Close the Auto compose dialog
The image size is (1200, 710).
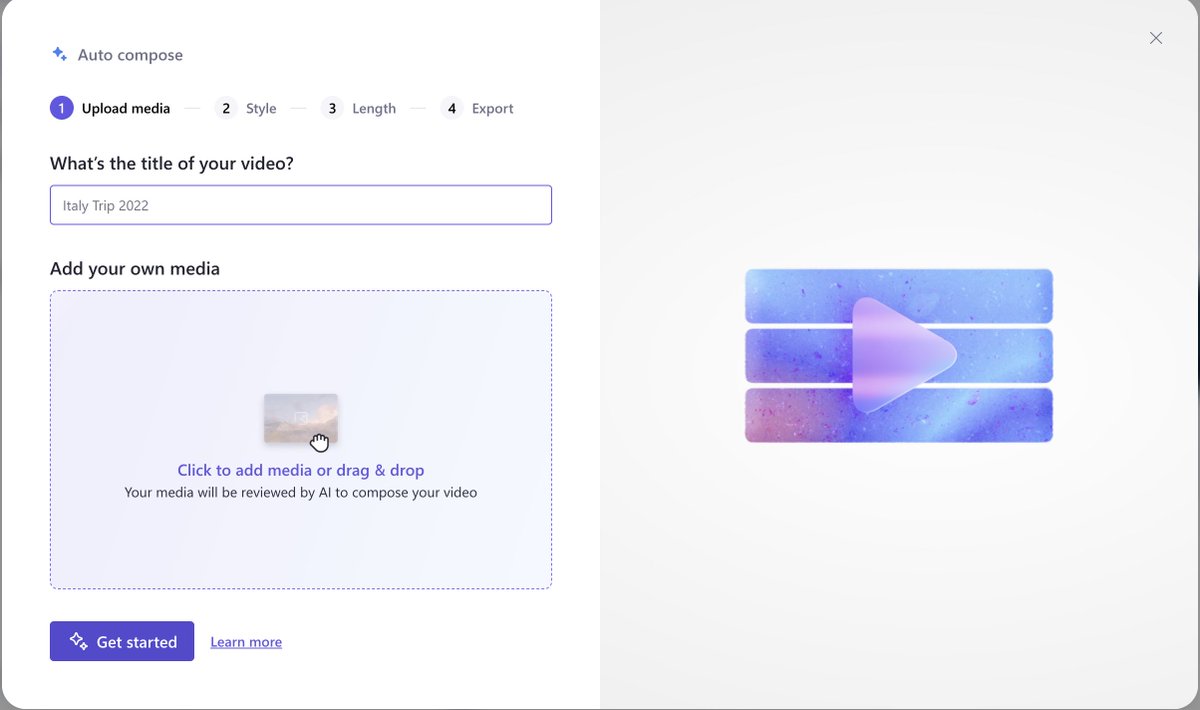click(1156, 38)
